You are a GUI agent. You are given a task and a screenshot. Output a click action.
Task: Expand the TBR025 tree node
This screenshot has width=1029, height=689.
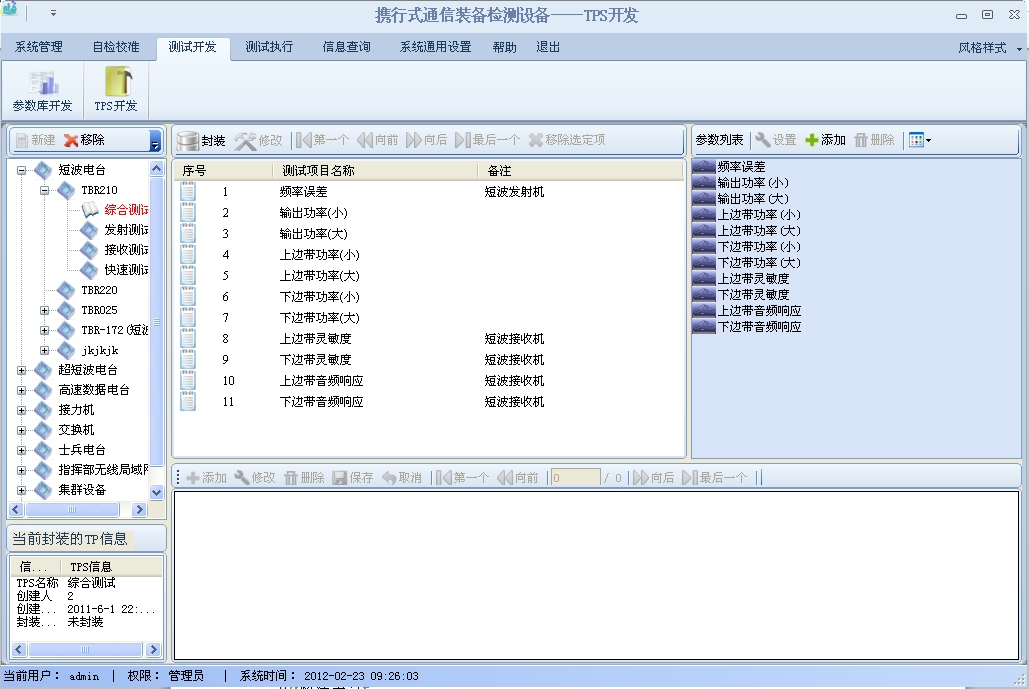tap(45, 310)
